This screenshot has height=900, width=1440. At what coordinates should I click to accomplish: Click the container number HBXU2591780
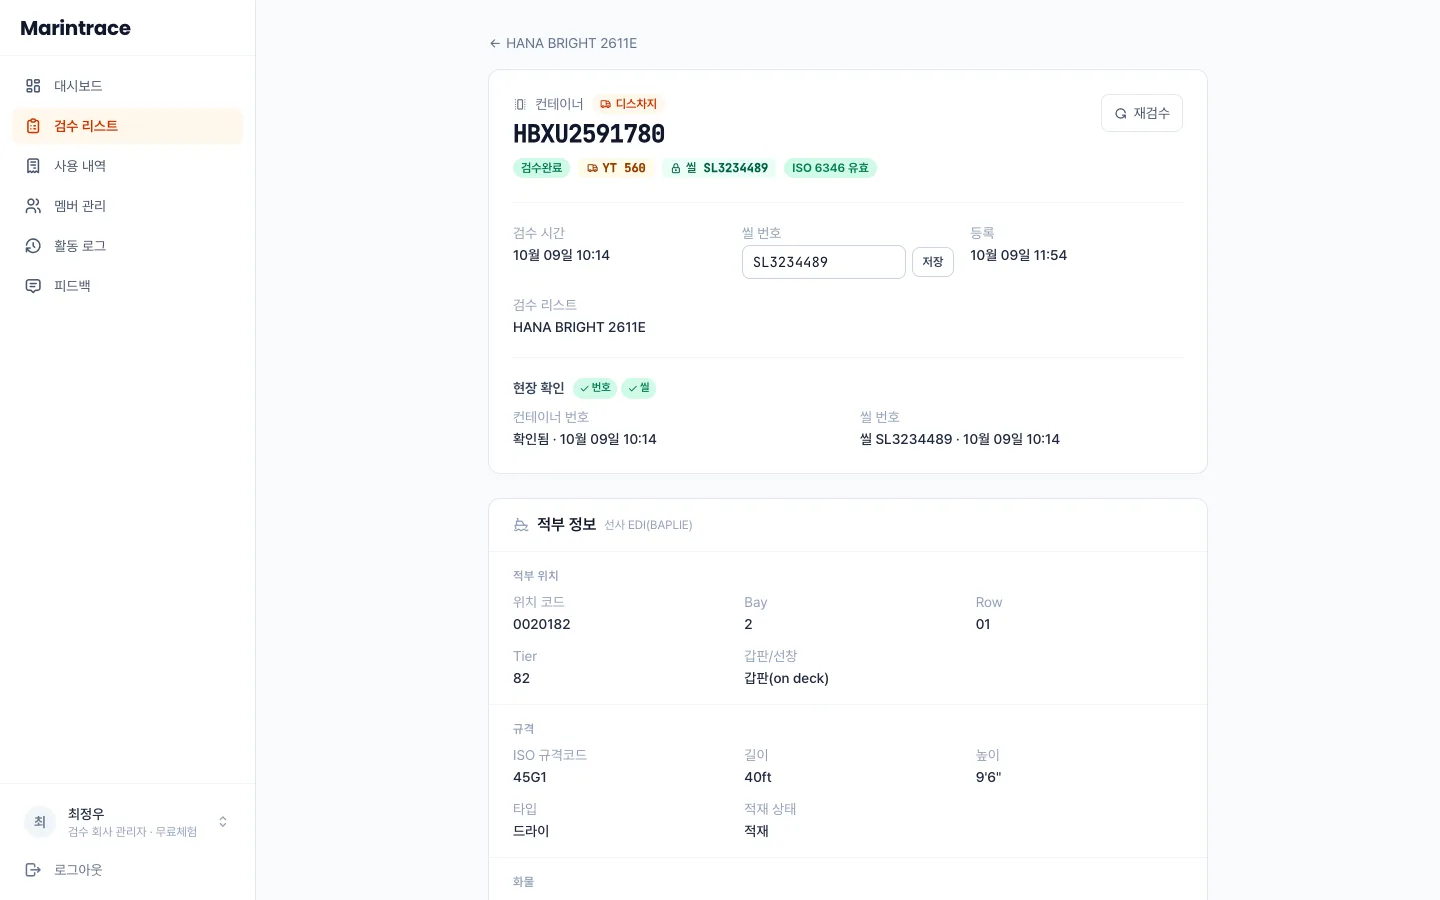click(x=589, y=134)
